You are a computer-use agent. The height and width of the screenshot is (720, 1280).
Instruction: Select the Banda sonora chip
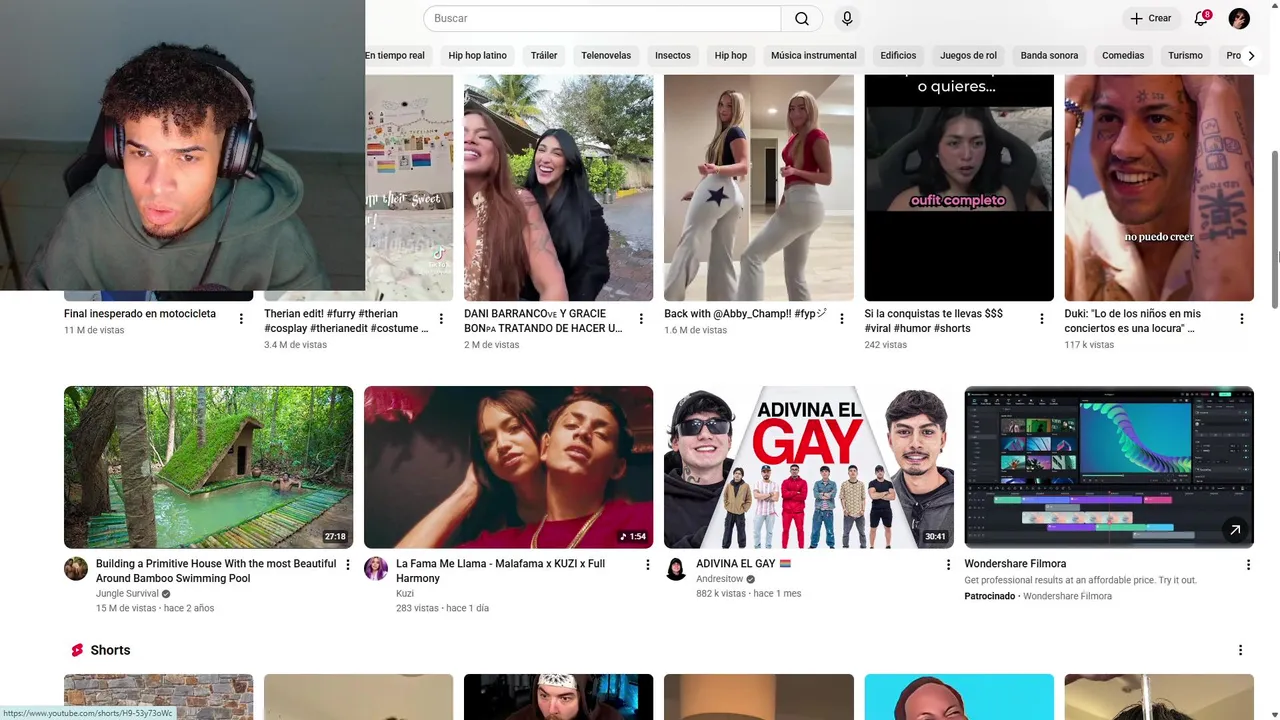(x=1049, y=55)
